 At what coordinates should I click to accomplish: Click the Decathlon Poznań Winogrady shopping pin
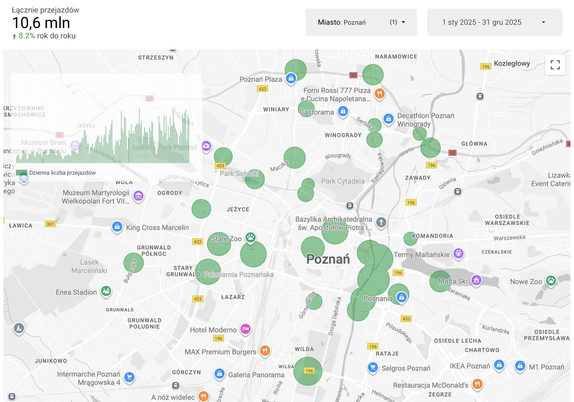click(x=388, y=119)
